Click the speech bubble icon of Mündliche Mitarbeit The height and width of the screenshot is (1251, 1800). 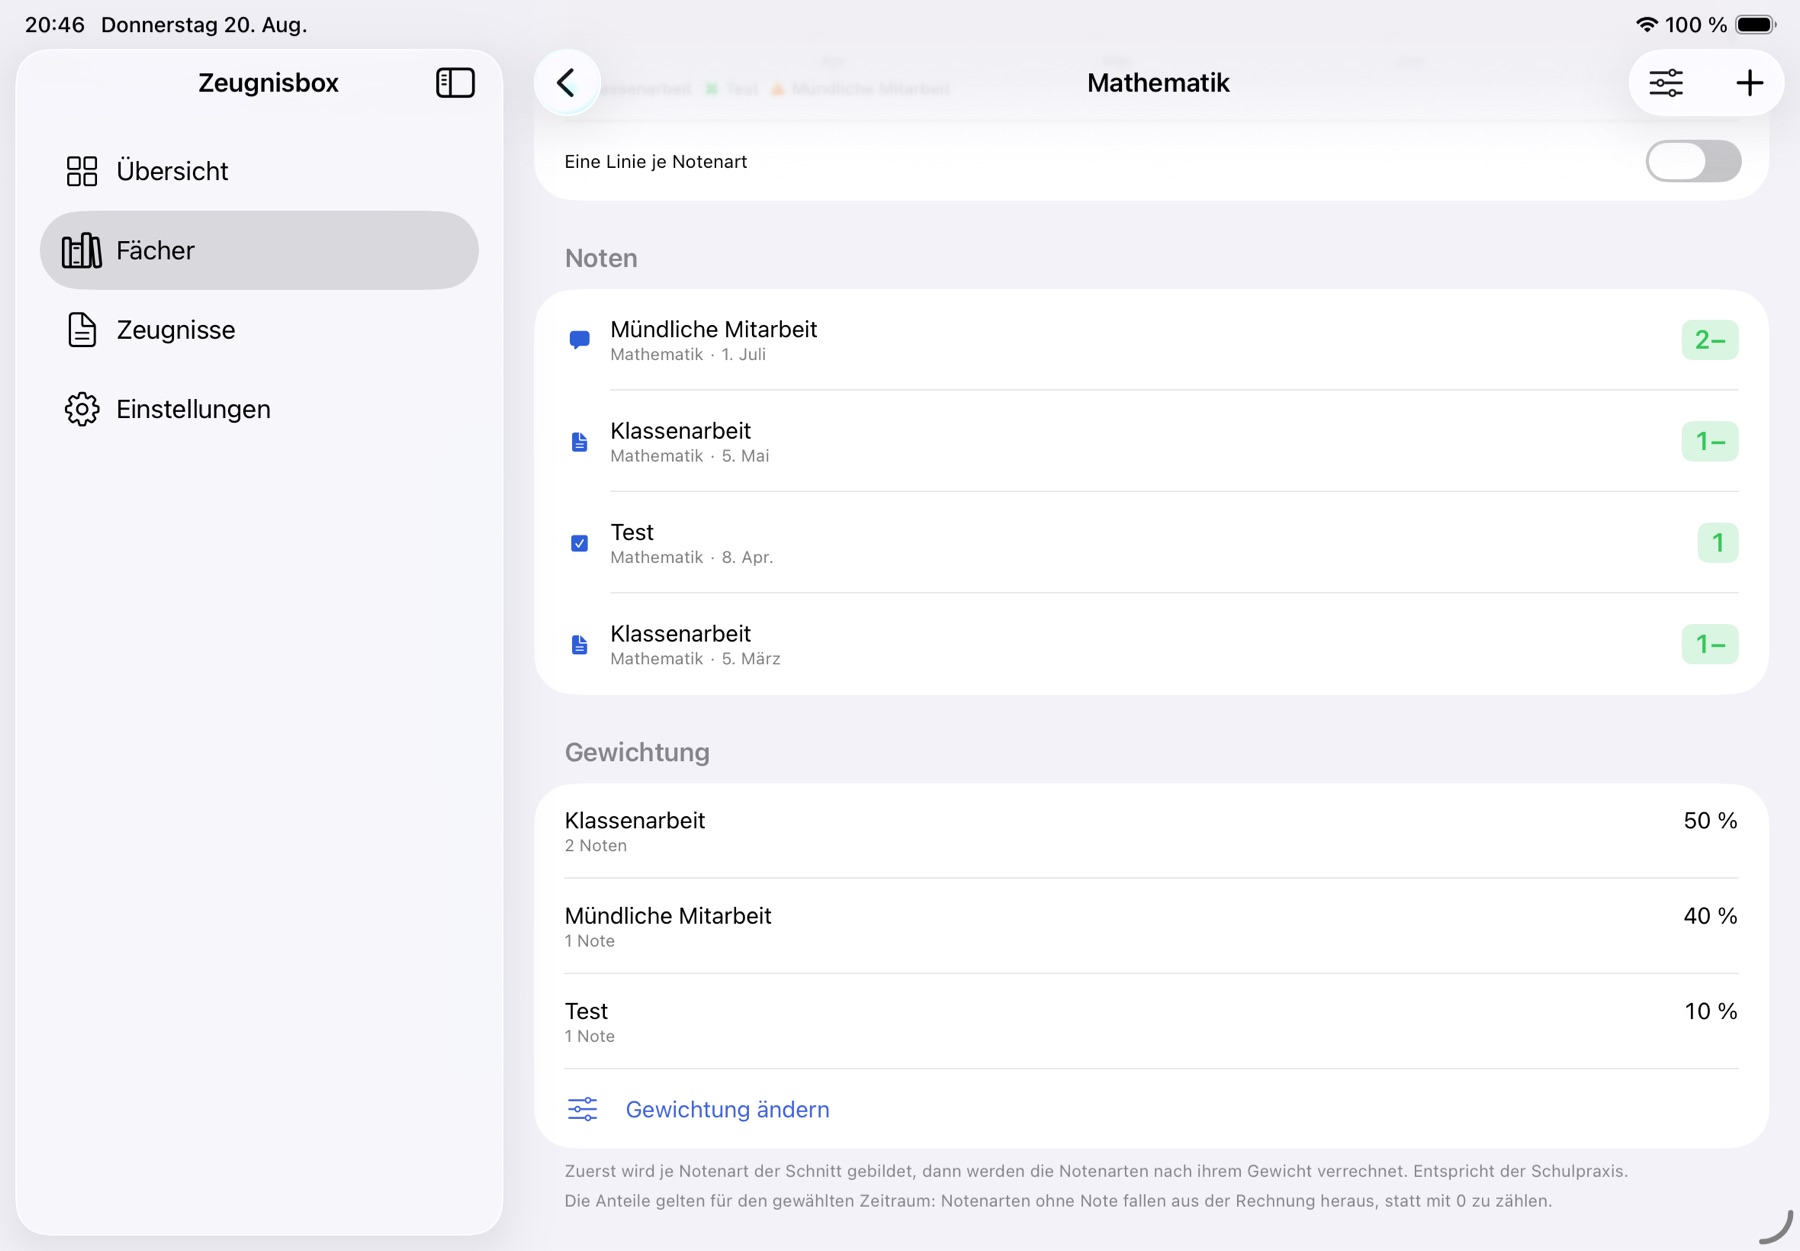pyautogui.click(x=579, y=340)
